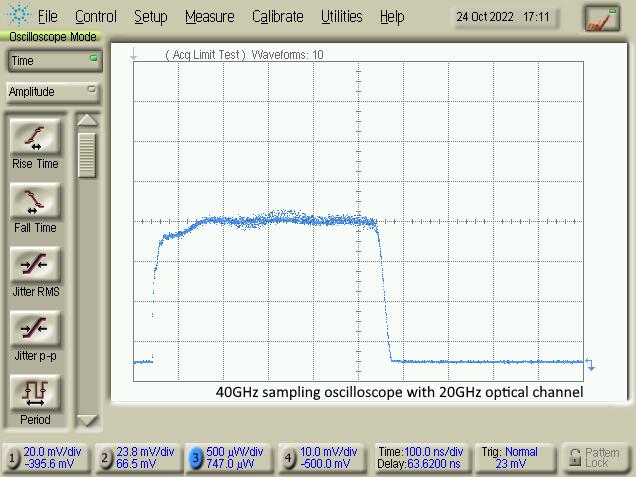Open the Measure menu
Viewport: 636px width, 477px height.
pos(209,17)
